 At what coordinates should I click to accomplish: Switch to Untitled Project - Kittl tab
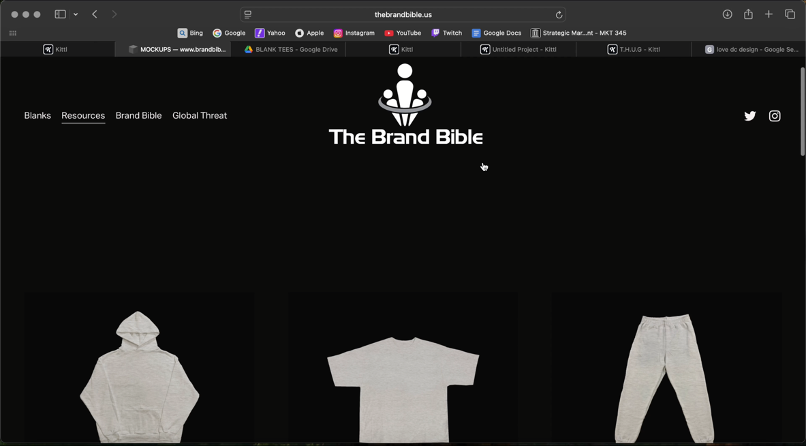click(x=518, y=49)
